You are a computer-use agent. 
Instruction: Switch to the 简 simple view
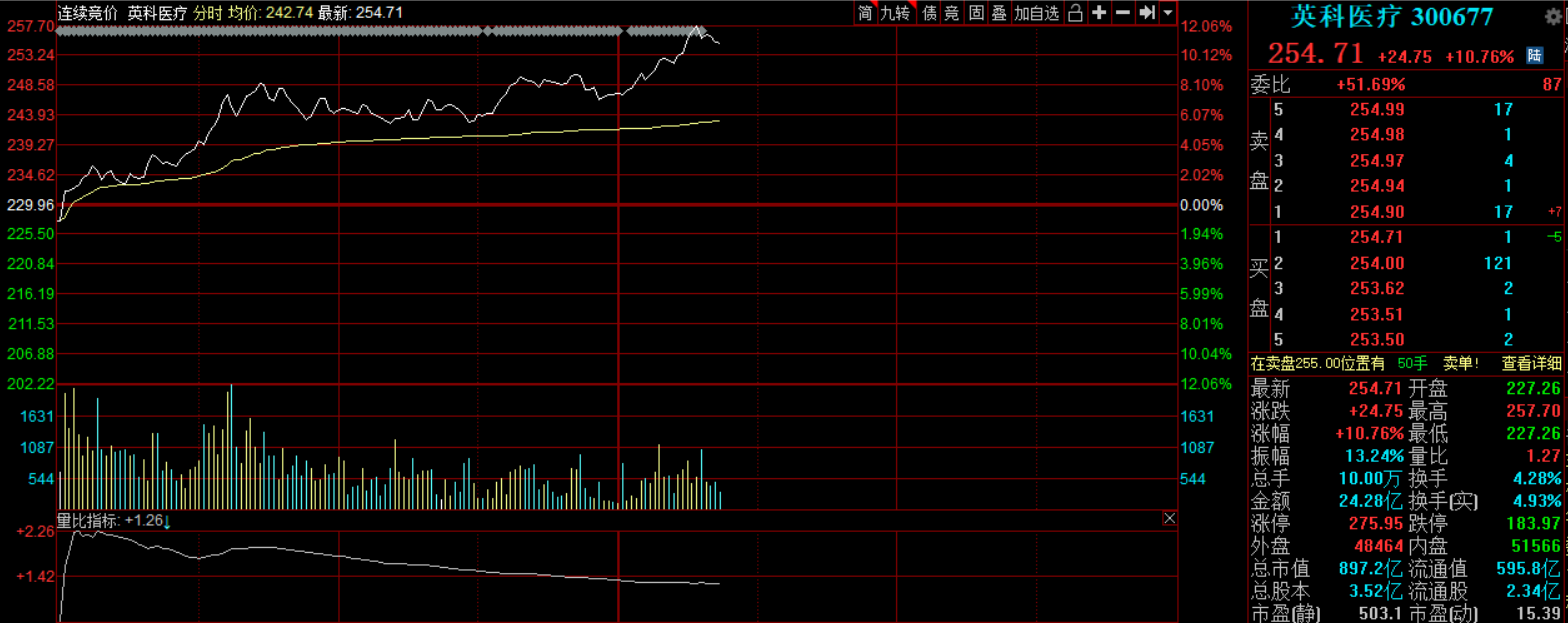(865, 12)
